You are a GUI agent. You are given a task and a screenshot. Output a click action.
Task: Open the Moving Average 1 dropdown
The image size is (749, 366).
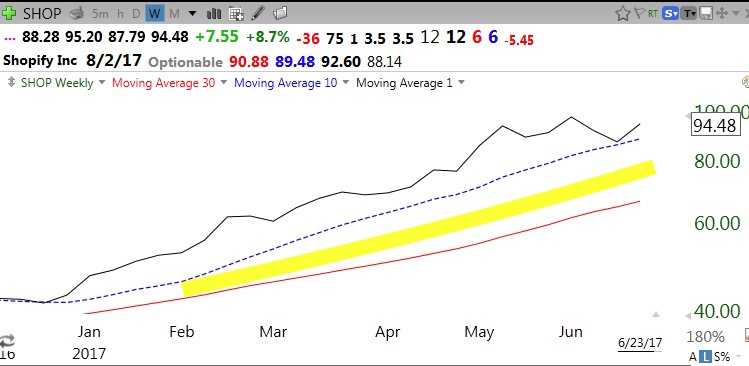(461, 83)
